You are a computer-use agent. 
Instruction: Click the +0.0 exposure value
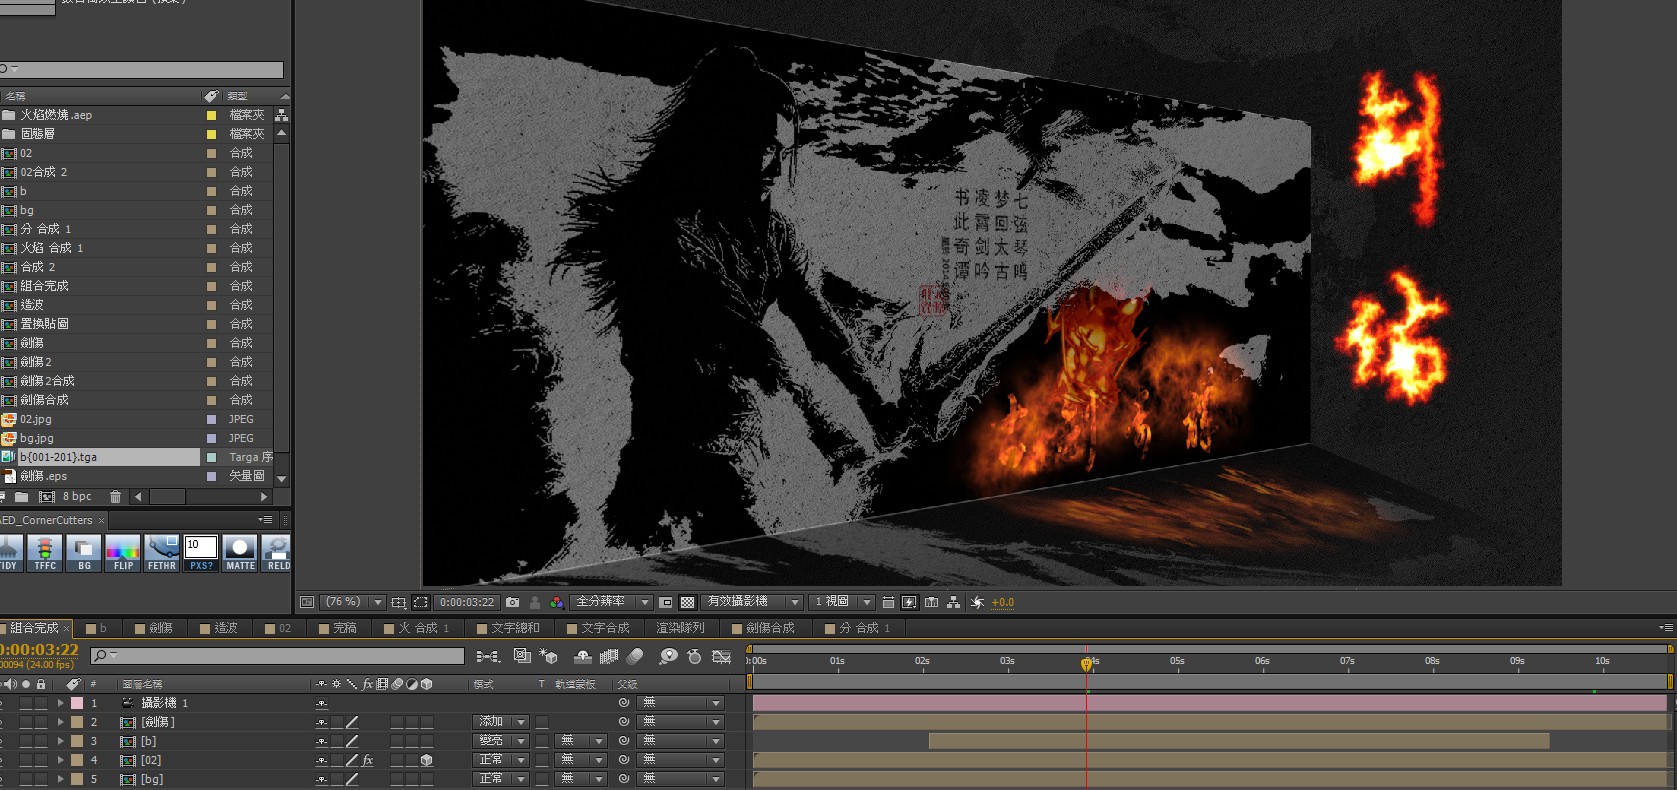click(1002, 602)
